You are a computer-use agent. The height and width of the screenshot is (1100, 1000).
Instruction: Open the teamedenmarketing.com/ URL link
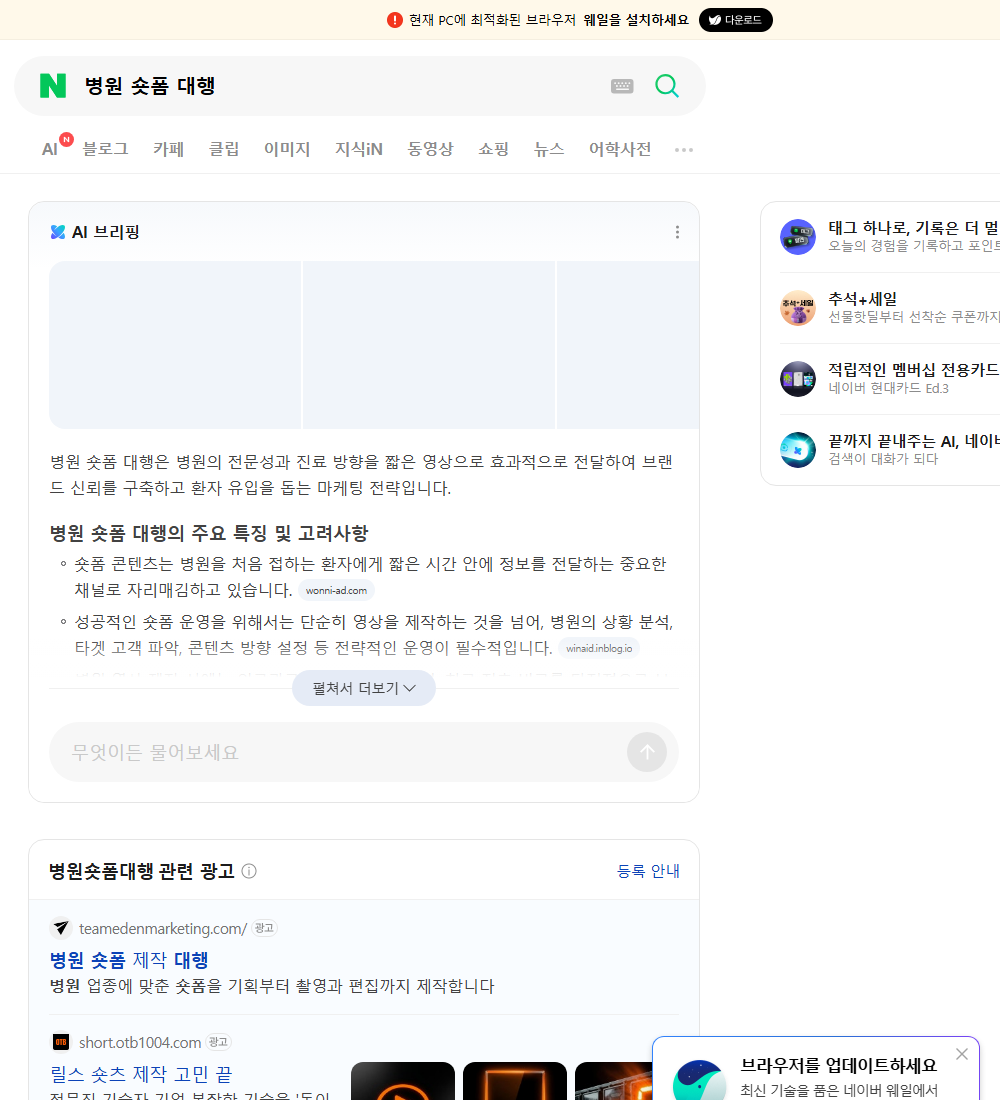click(163, 928)
